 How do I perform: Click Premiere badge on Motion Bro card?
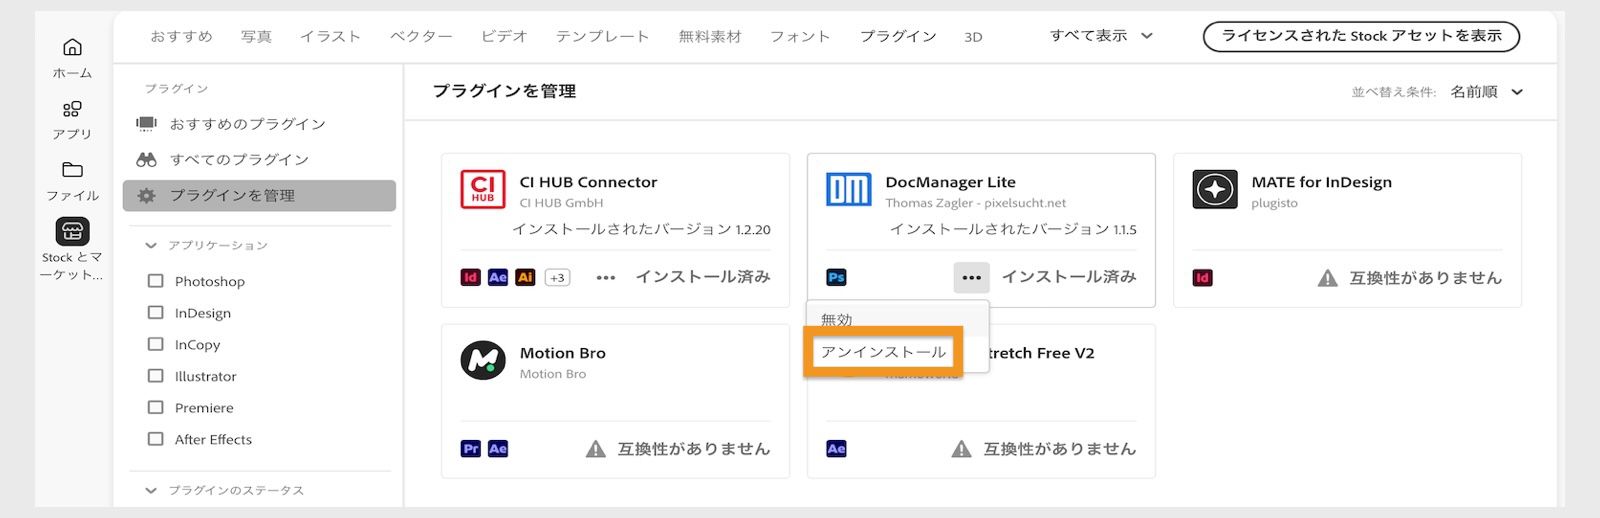pos(471,449)
